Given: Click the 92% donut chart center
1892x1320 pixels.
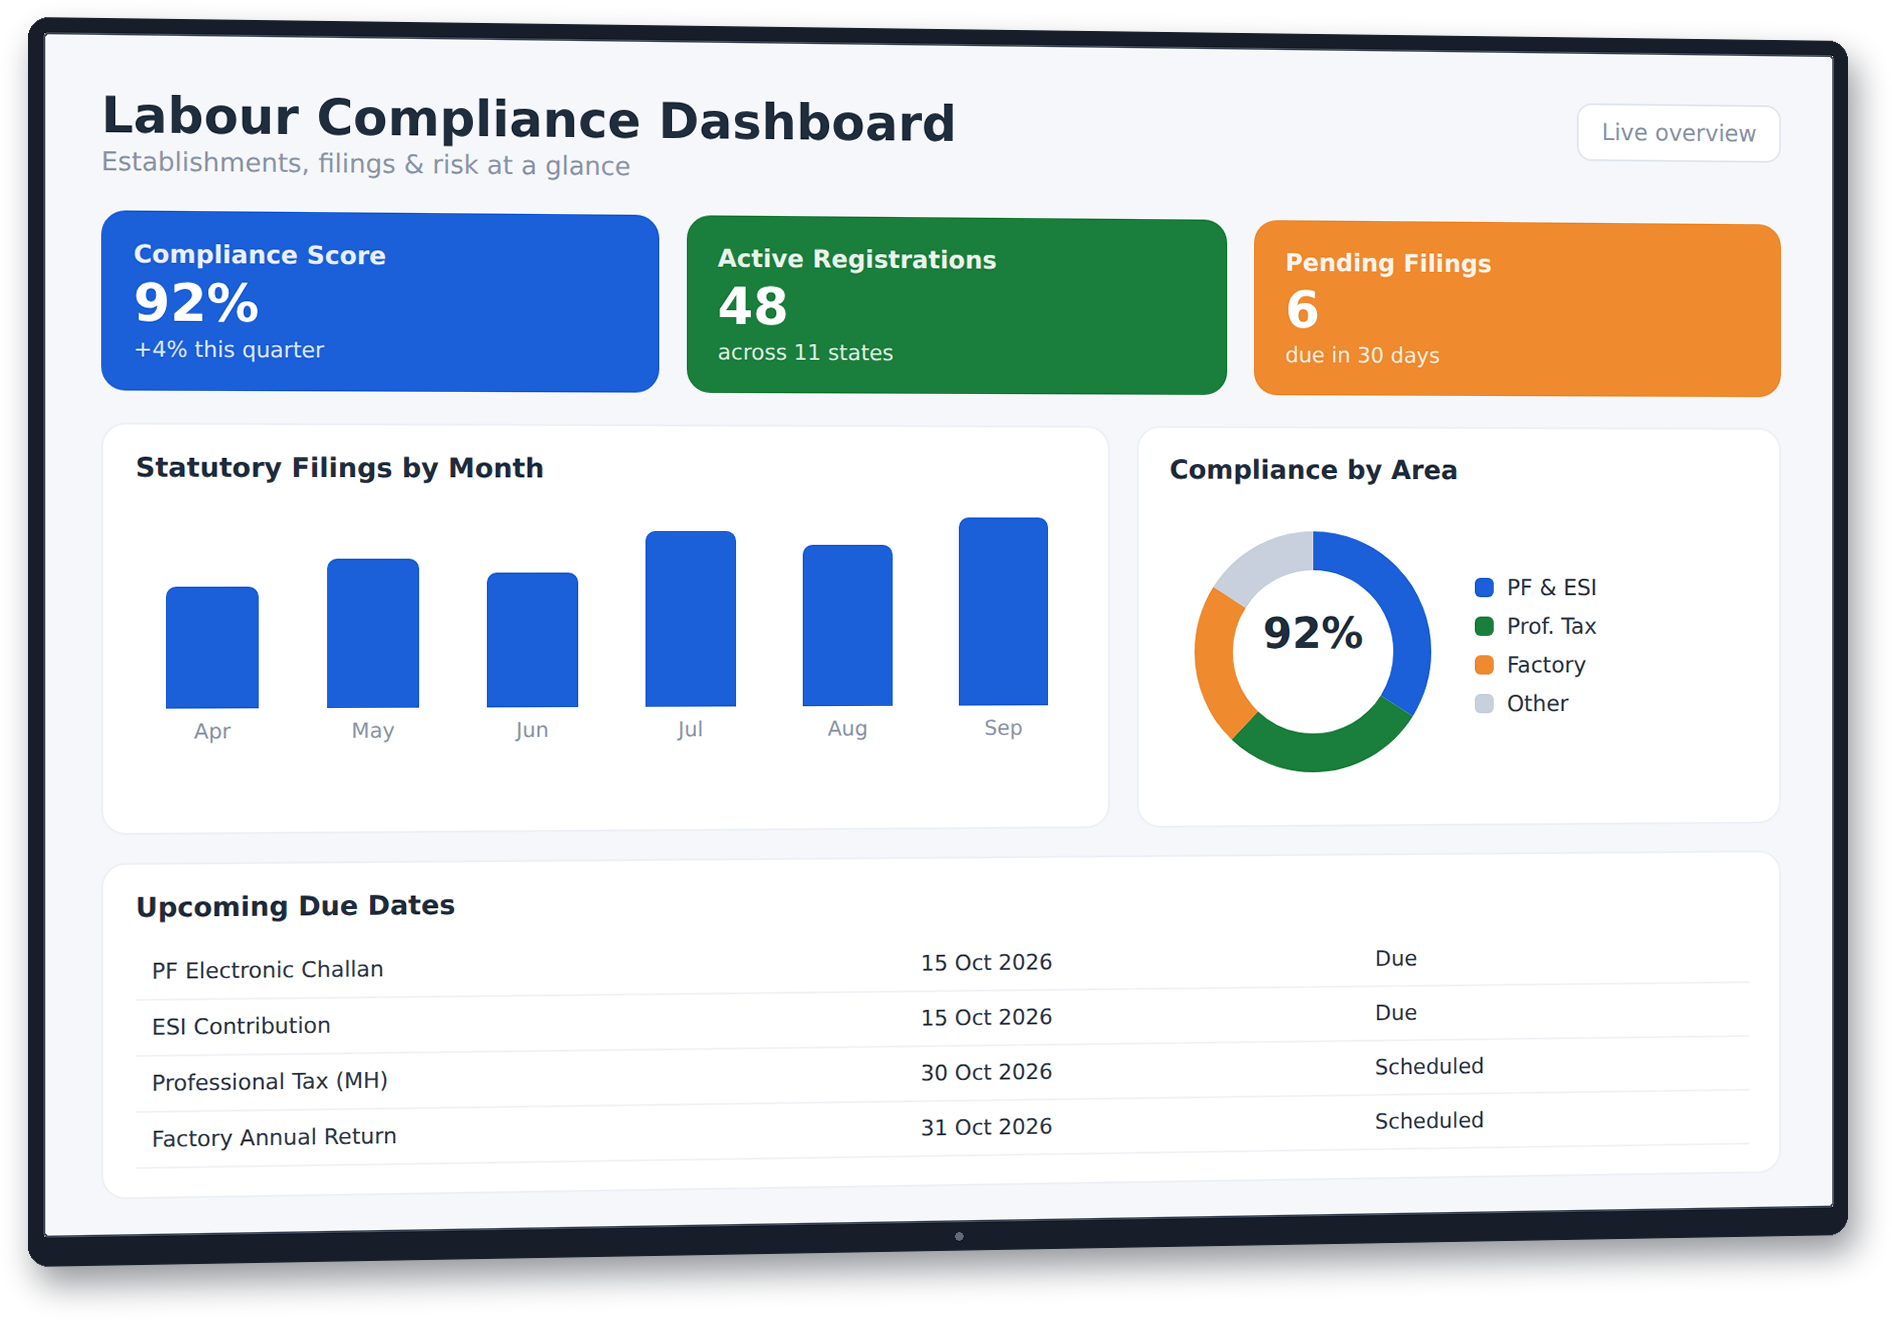Looking at the screenshot, I should pos(1313,633).
